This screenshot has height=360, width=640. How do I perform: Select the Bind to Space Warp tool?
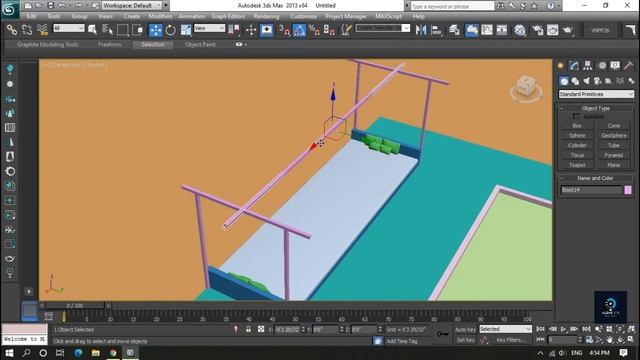(42, 30)
